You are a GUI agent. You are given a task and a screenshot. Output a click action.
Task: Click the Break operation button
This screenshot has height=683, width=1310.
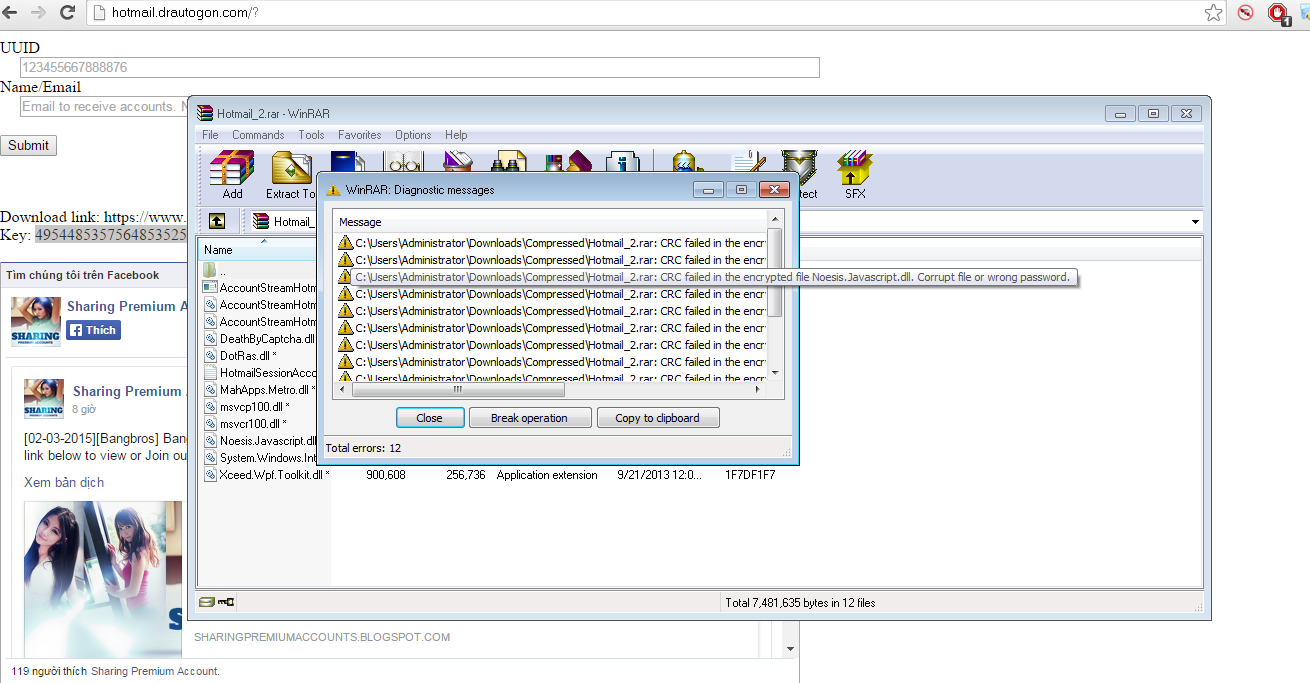point(530,418)
